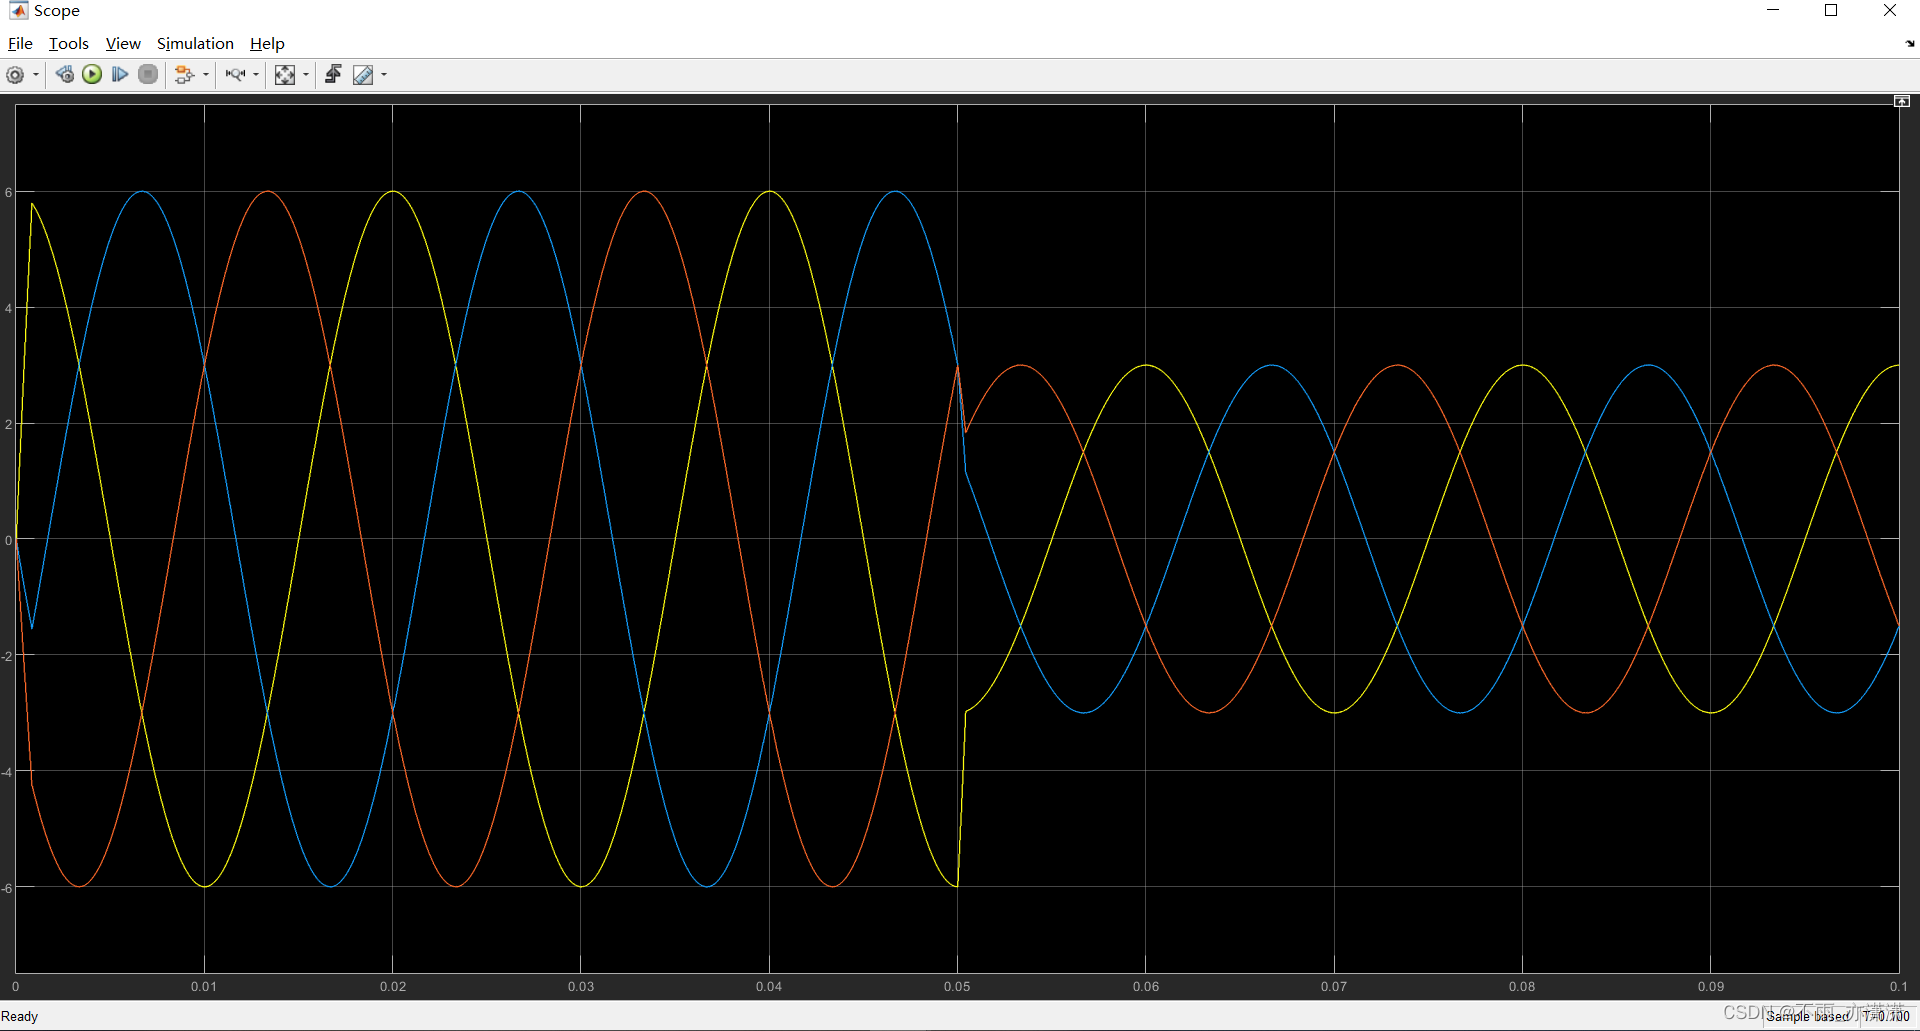Click the Sample based status label

(1808, 1016)
